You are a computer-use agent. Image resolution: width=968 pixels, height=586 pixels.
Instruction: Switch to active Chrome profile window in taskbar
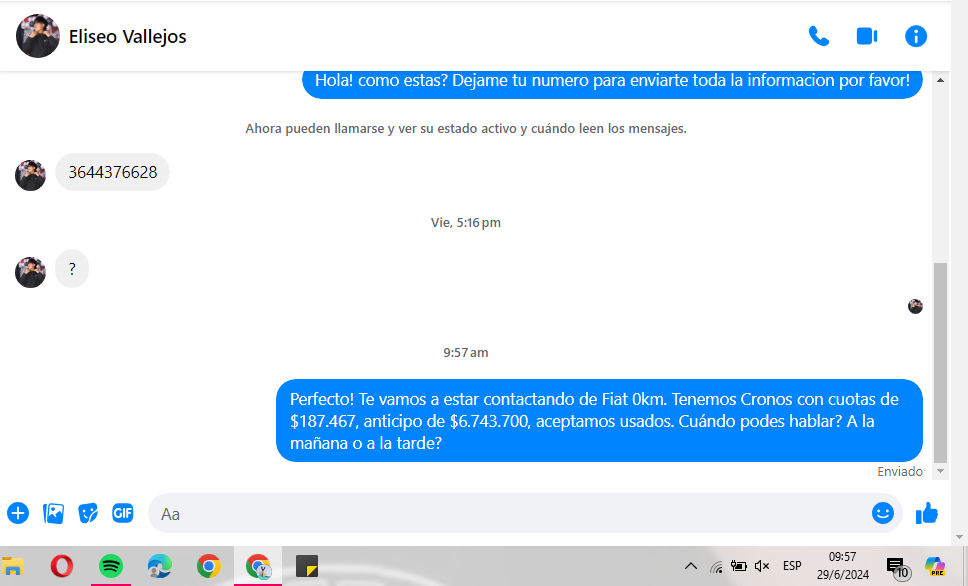pyautogui.click(x=258, y=566)
